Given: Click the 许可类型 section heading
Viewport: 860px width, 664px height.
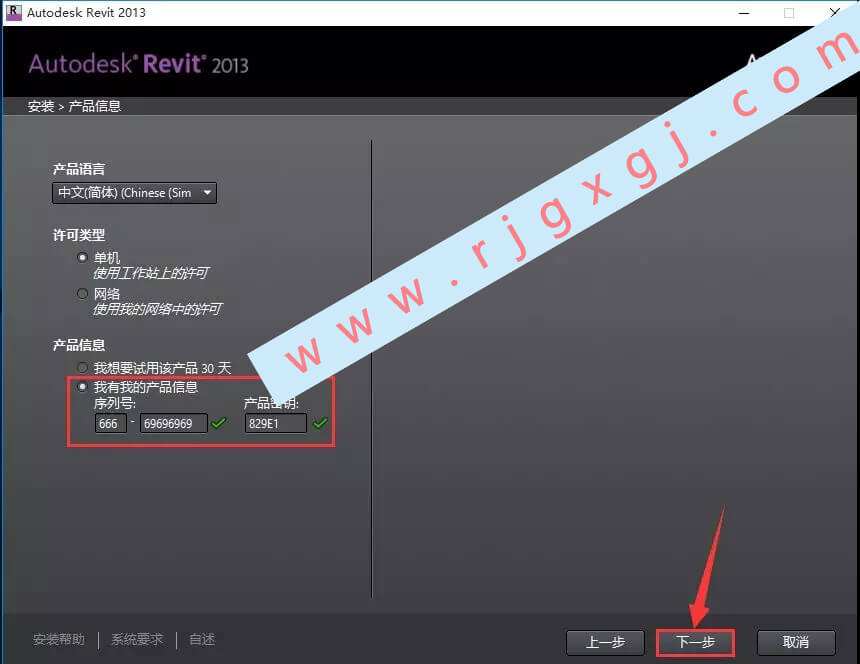Looking at the screenshot, I should 78,235.
